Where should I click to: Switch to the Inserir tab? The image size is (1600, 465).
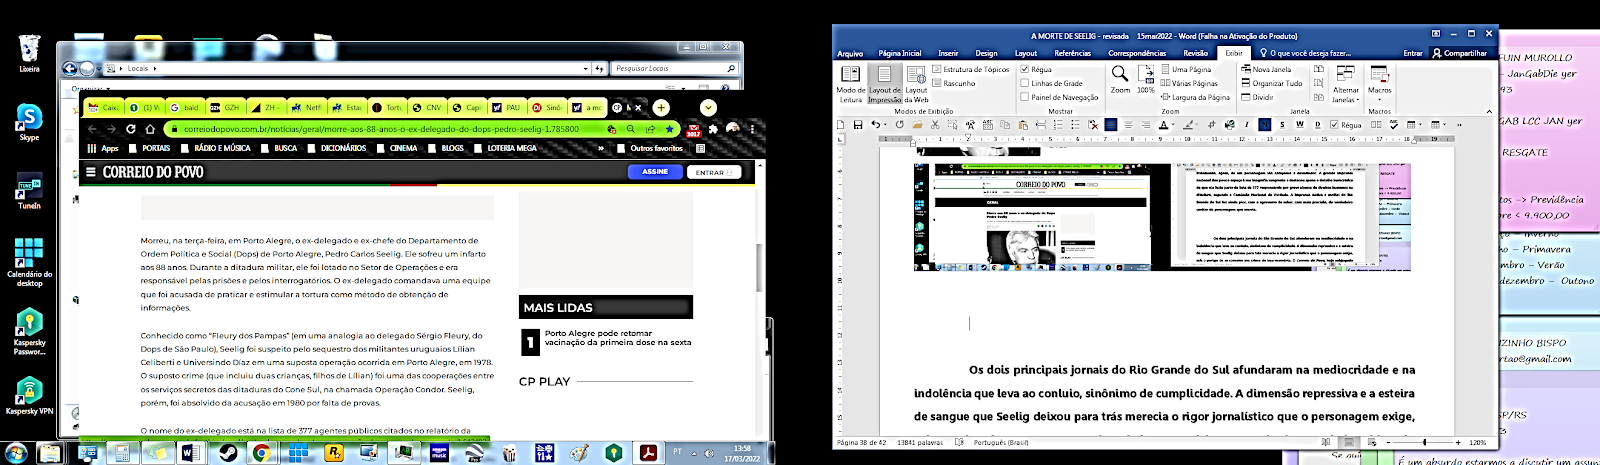948,53
